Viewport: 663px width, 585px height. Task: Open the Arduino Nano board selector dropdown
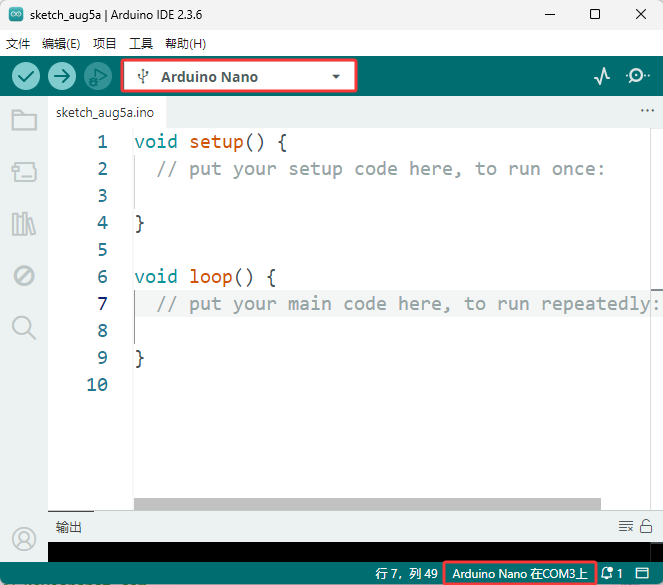pos(239,77)
